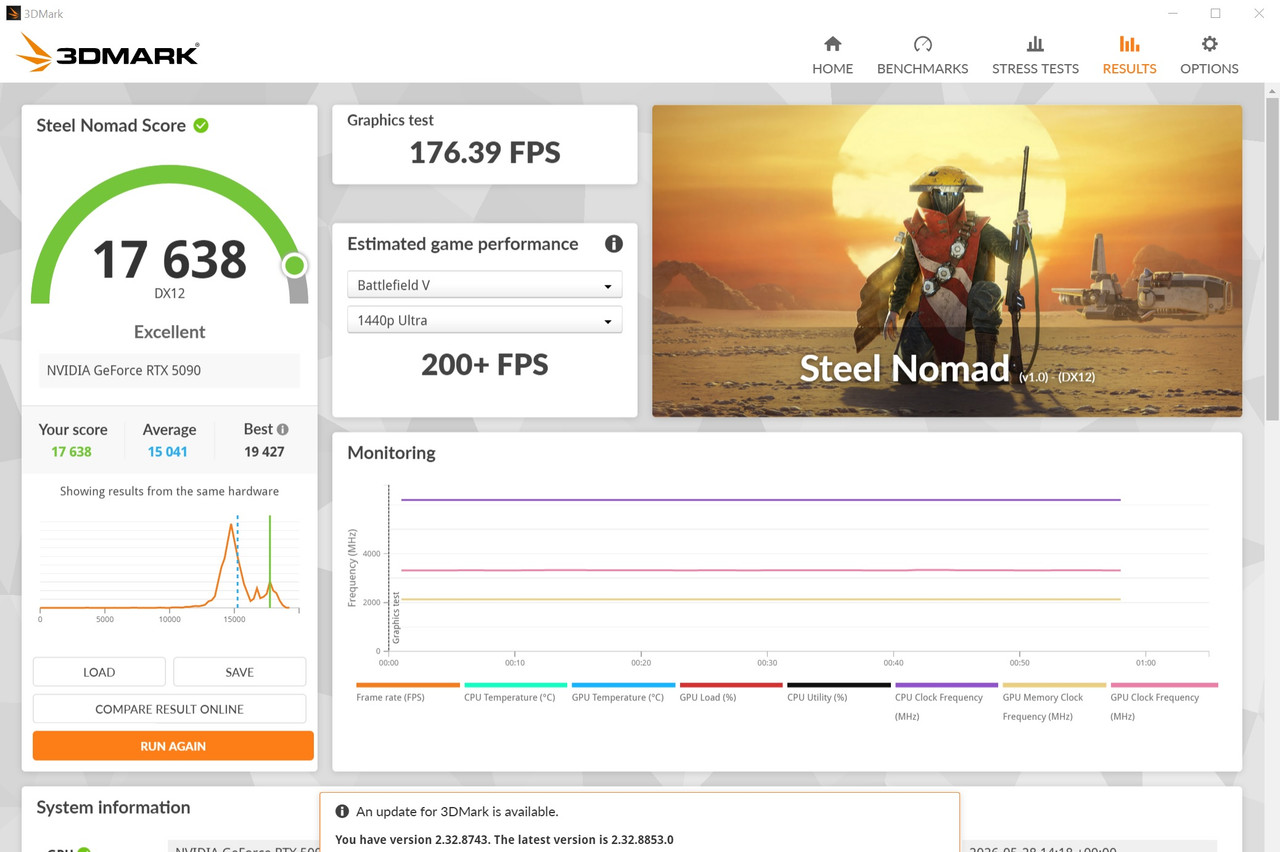
Task: Click the version 2.32.8743 update message
Action: coord(504,840)
